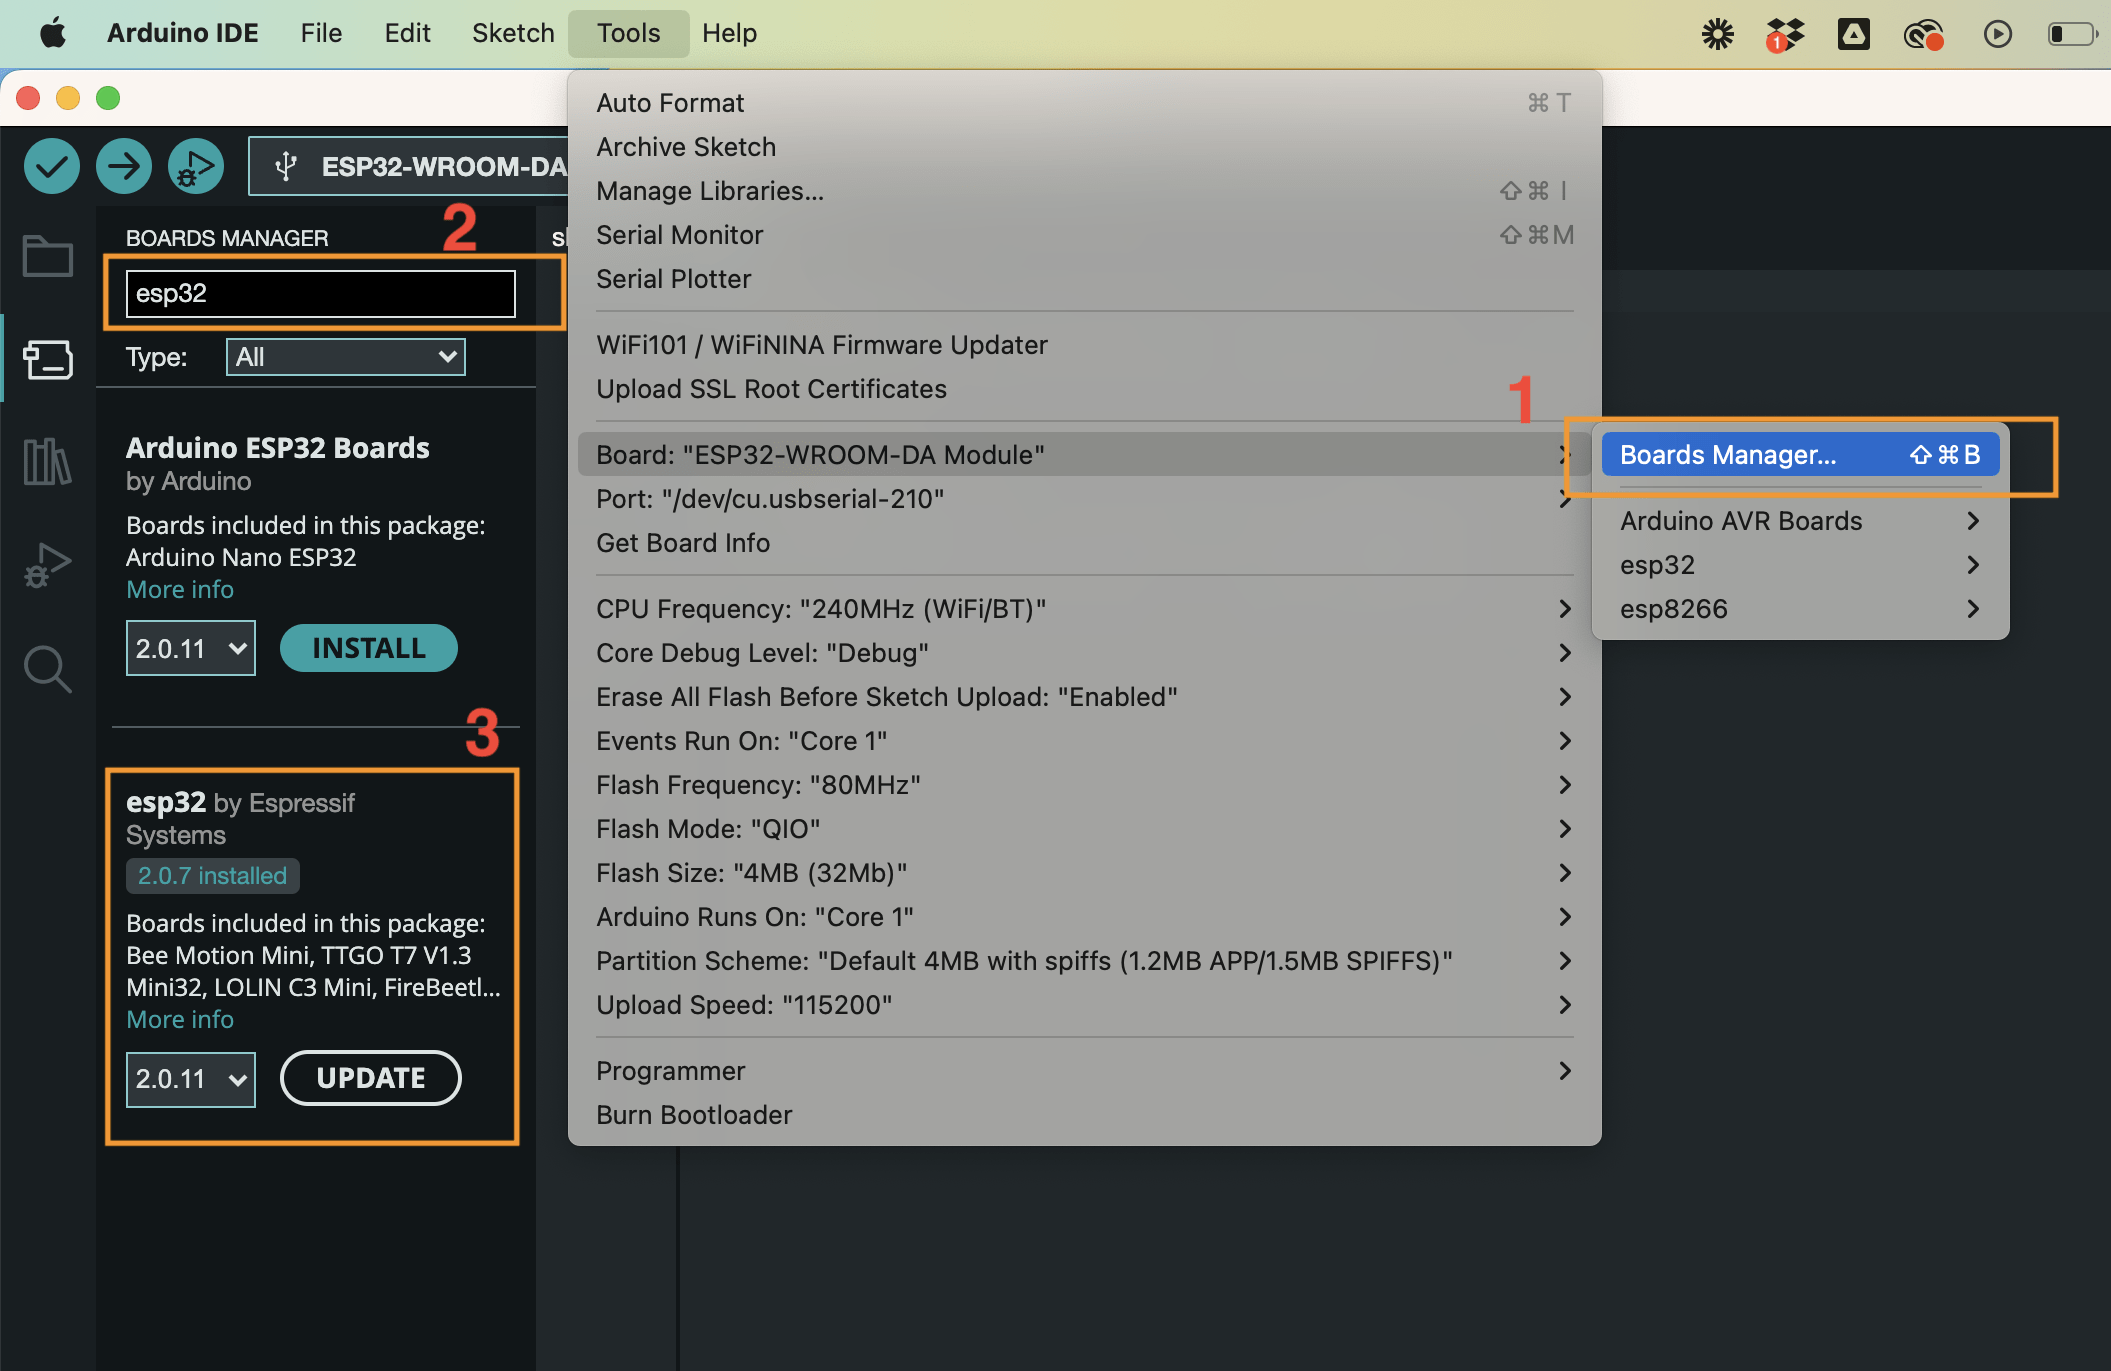
Task: Select Boards Manager... in the submenu
Action: pyautogui.click(x=1800, y=455)
